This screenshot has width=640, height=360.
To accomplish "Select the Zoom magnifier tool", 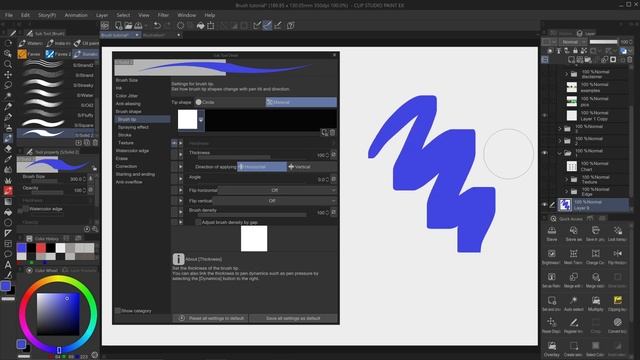I will [x=7, y=64].
